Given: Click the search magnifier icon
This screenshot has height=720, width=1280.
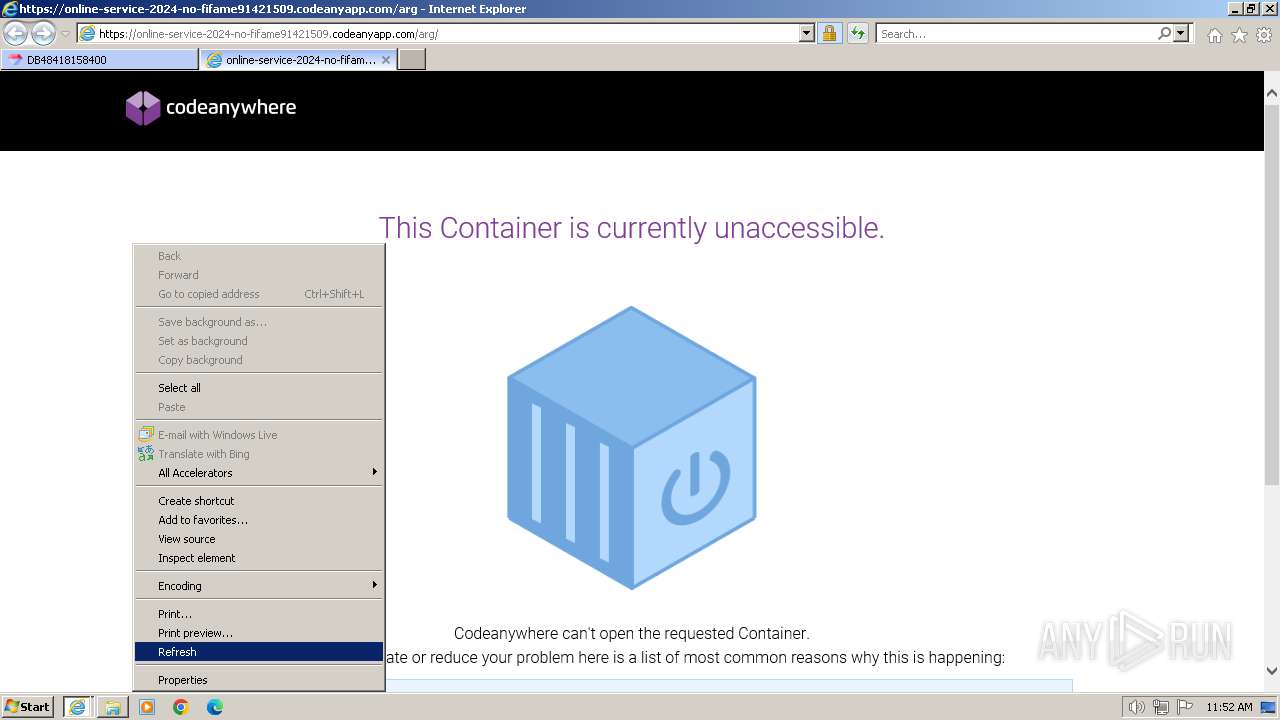Looking at the screenshot, I should coord(1164,33).
